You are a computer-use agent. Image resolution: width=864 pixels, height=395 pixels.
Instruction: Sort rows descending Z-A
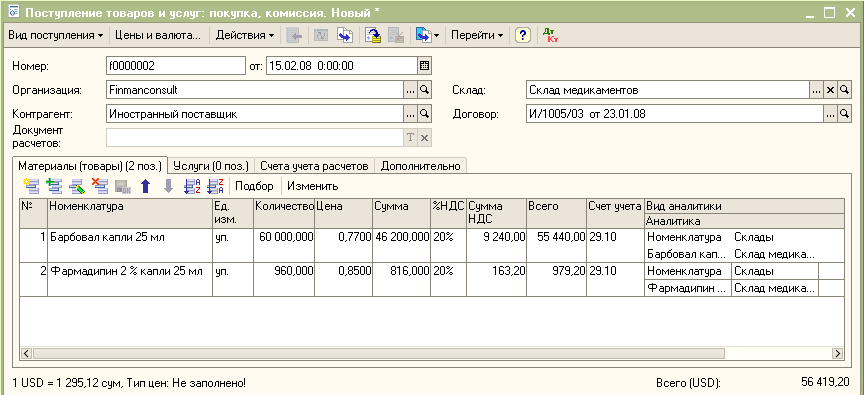pos(214,186)
